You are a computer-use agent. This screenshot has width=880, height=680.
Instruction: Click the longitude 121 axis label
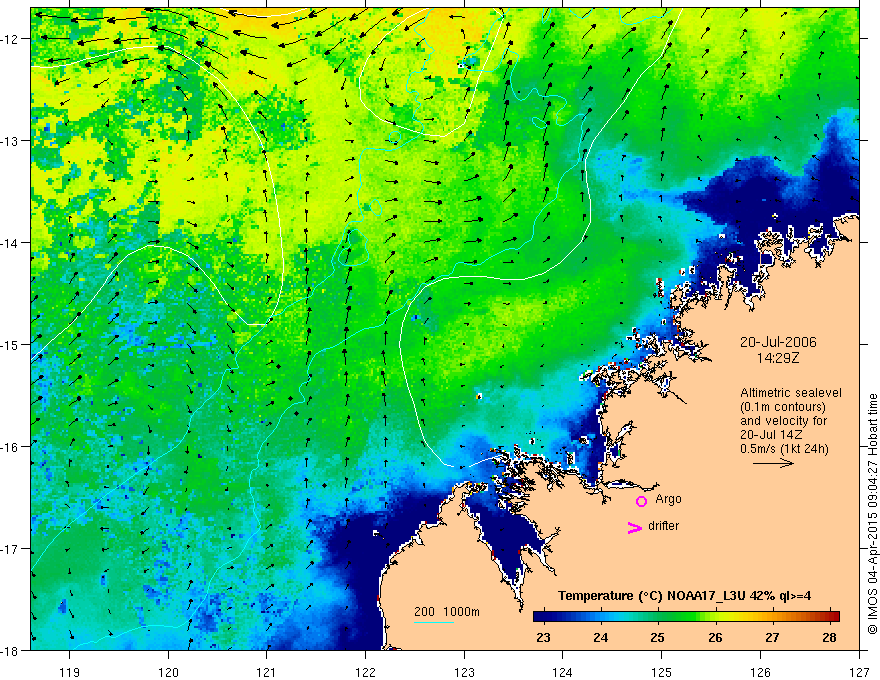(x=267, y=672)
